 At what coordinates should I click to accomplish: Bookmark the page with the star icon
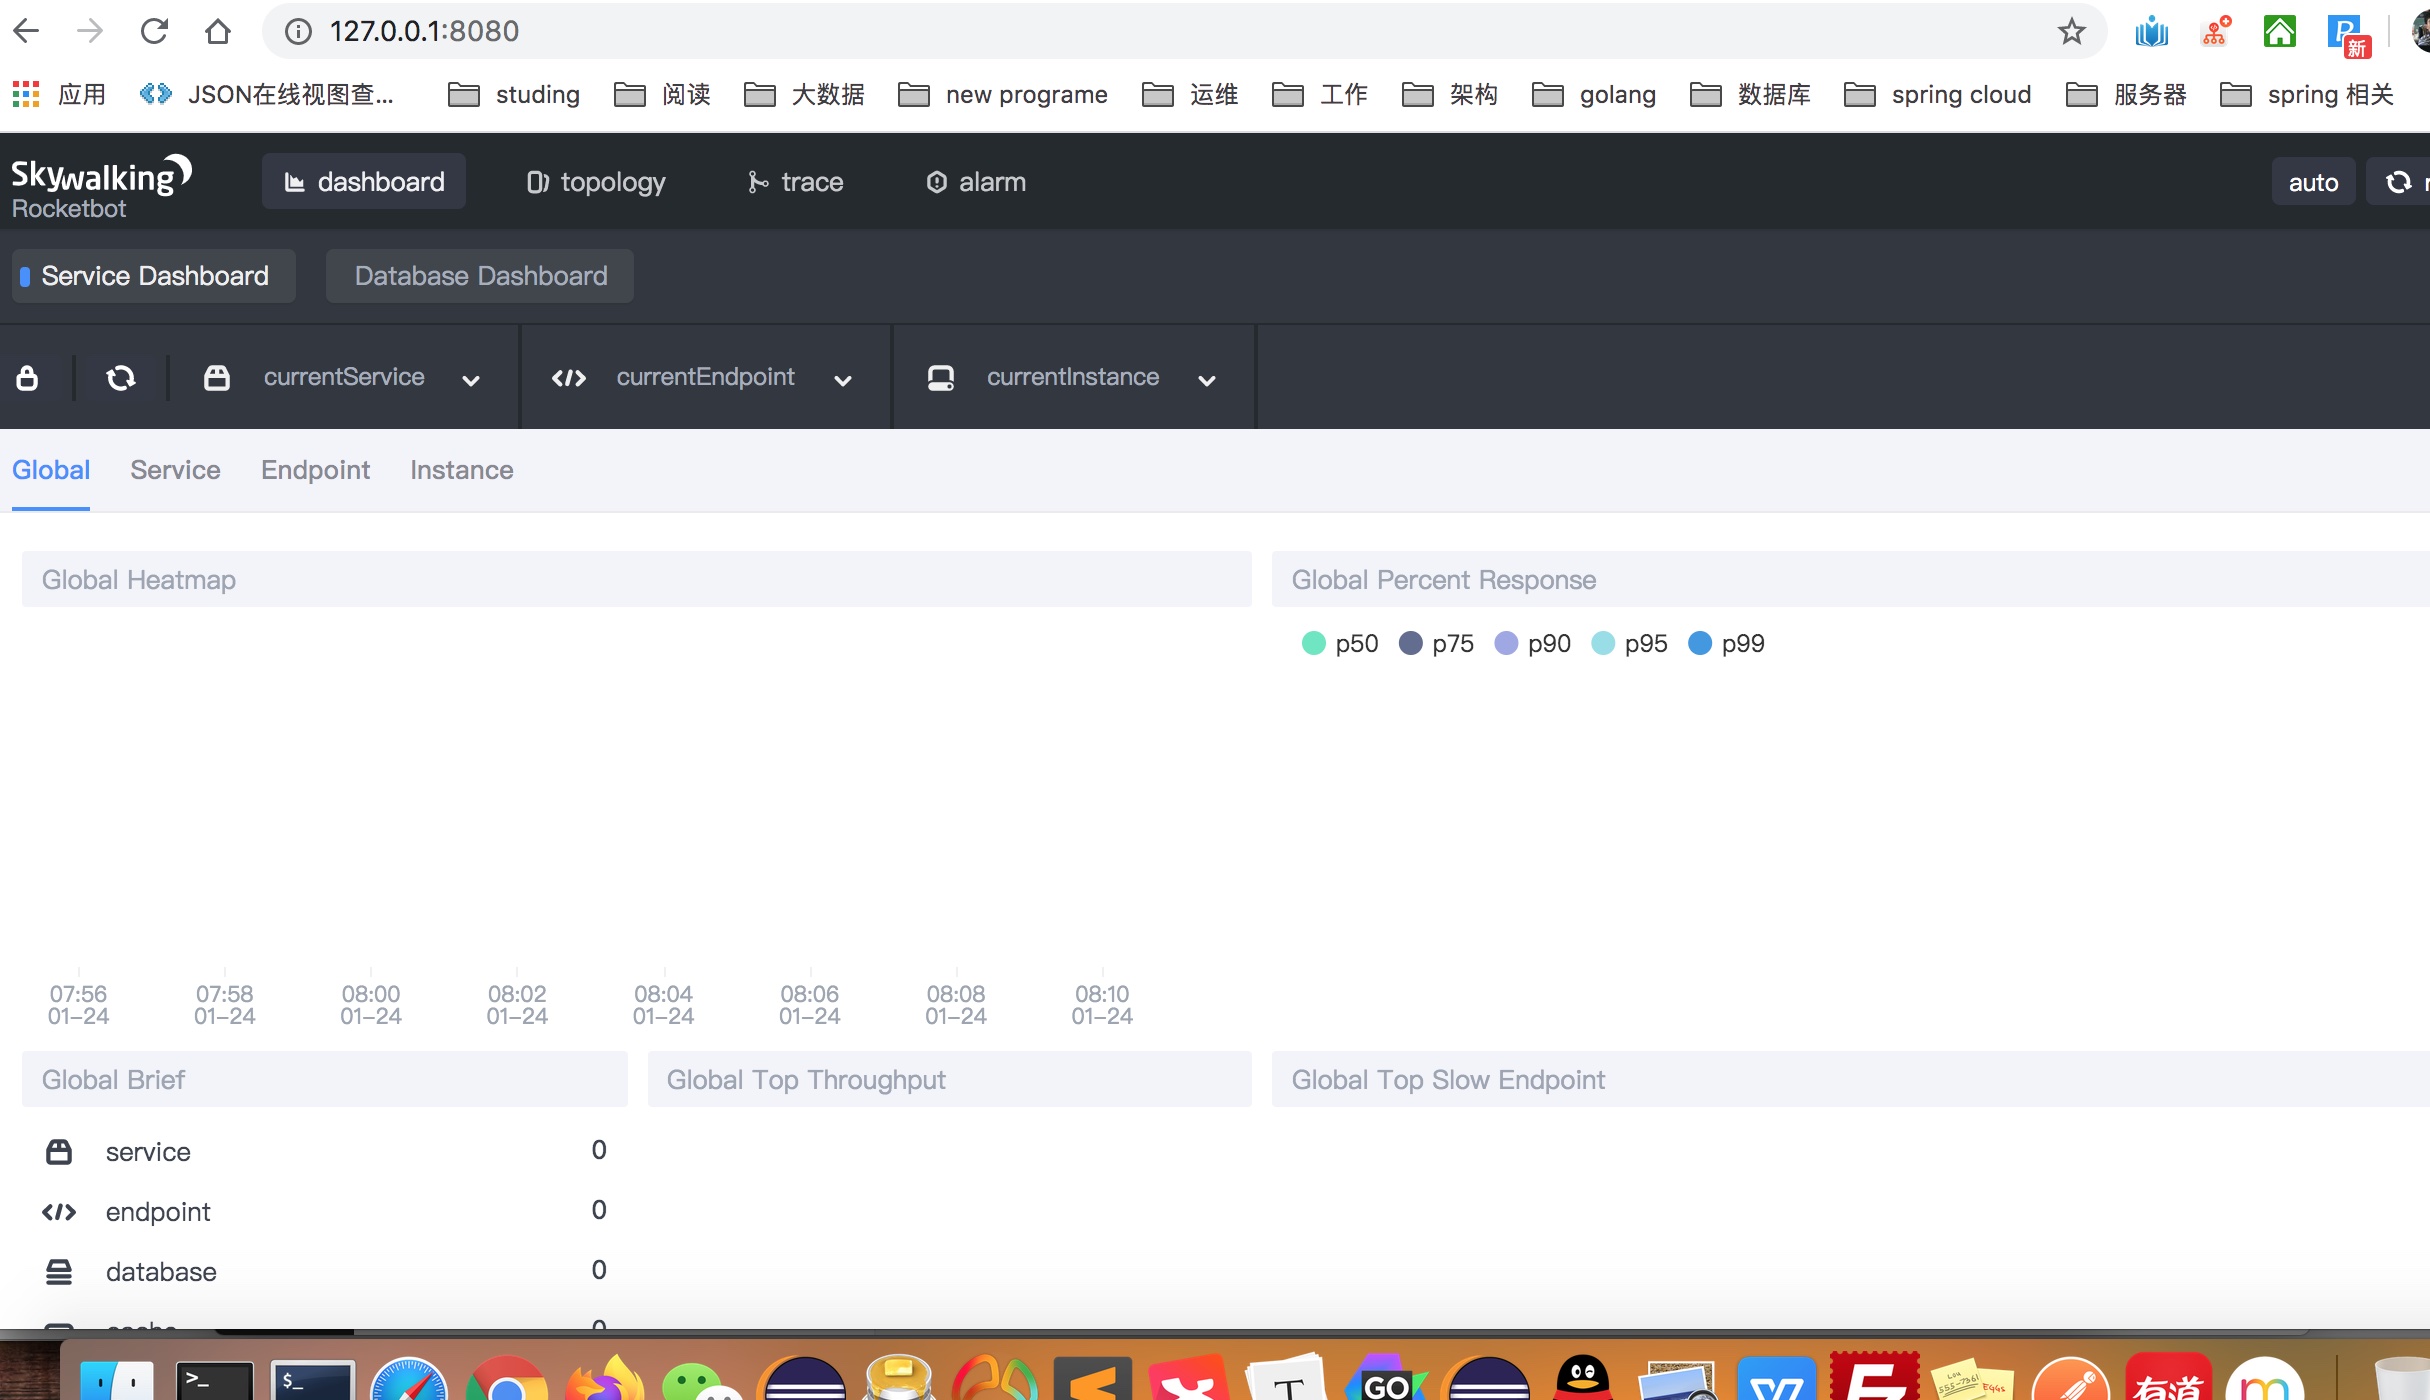click(x=2071, y=32)
